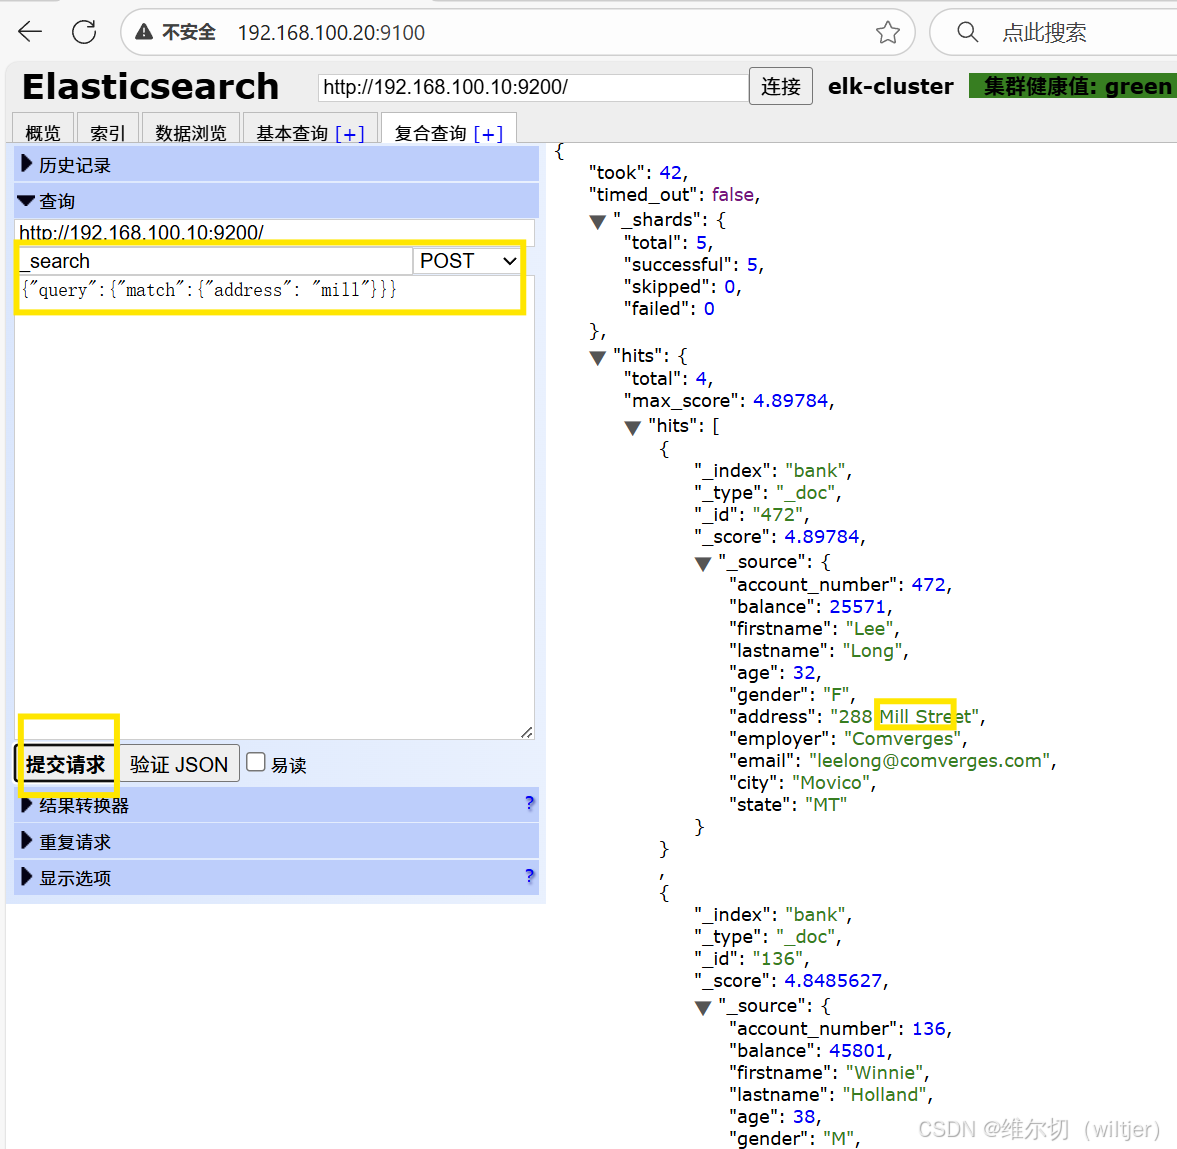Click the text area resize handle
The height and width of the screenshot is (1149, 1177).
pyautogui.click(x=527, y=732)
